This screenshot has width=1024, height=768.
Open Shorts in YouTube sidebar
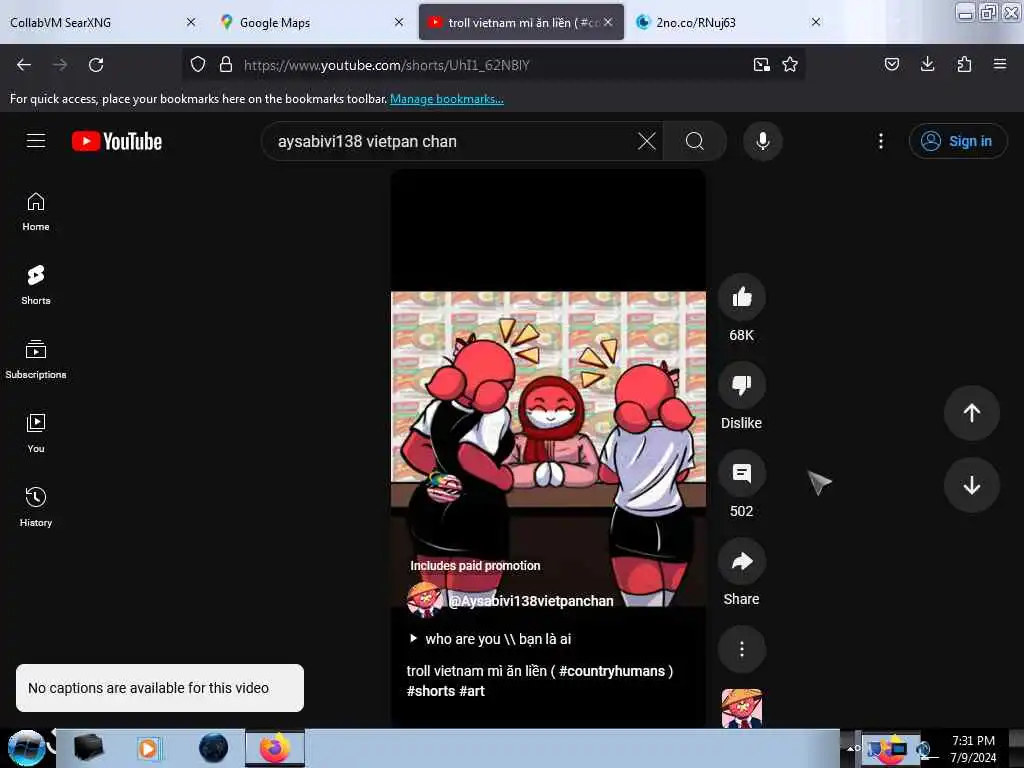36,285
